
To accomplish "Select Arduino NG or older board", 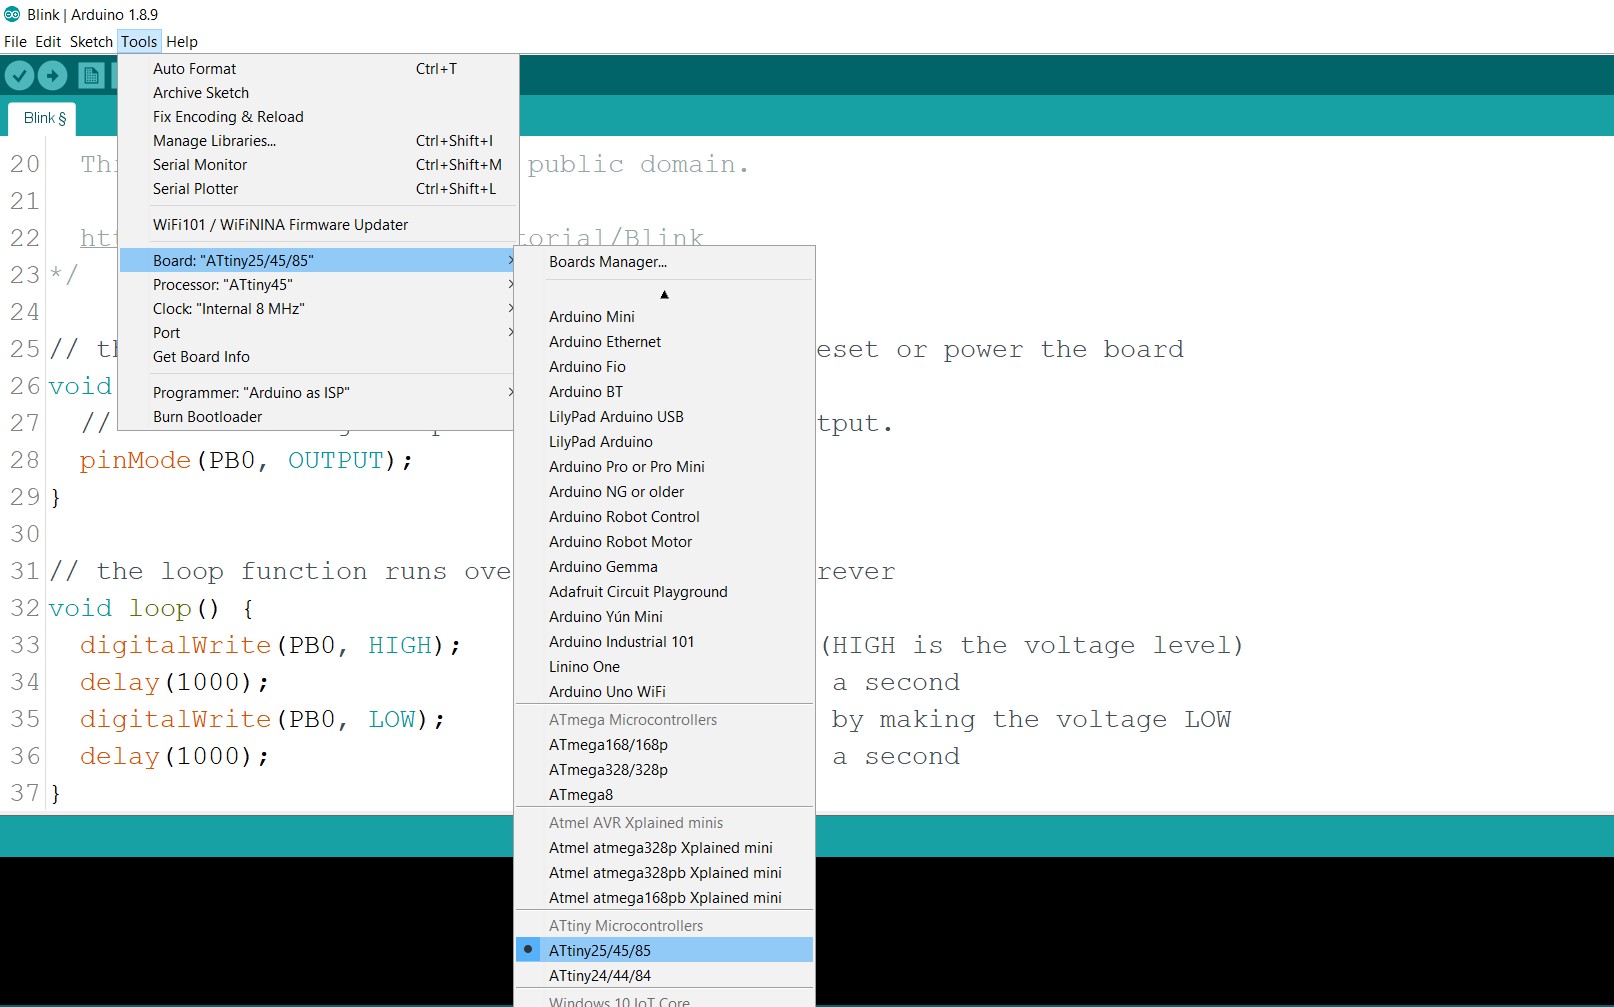I will click(664, 492).
